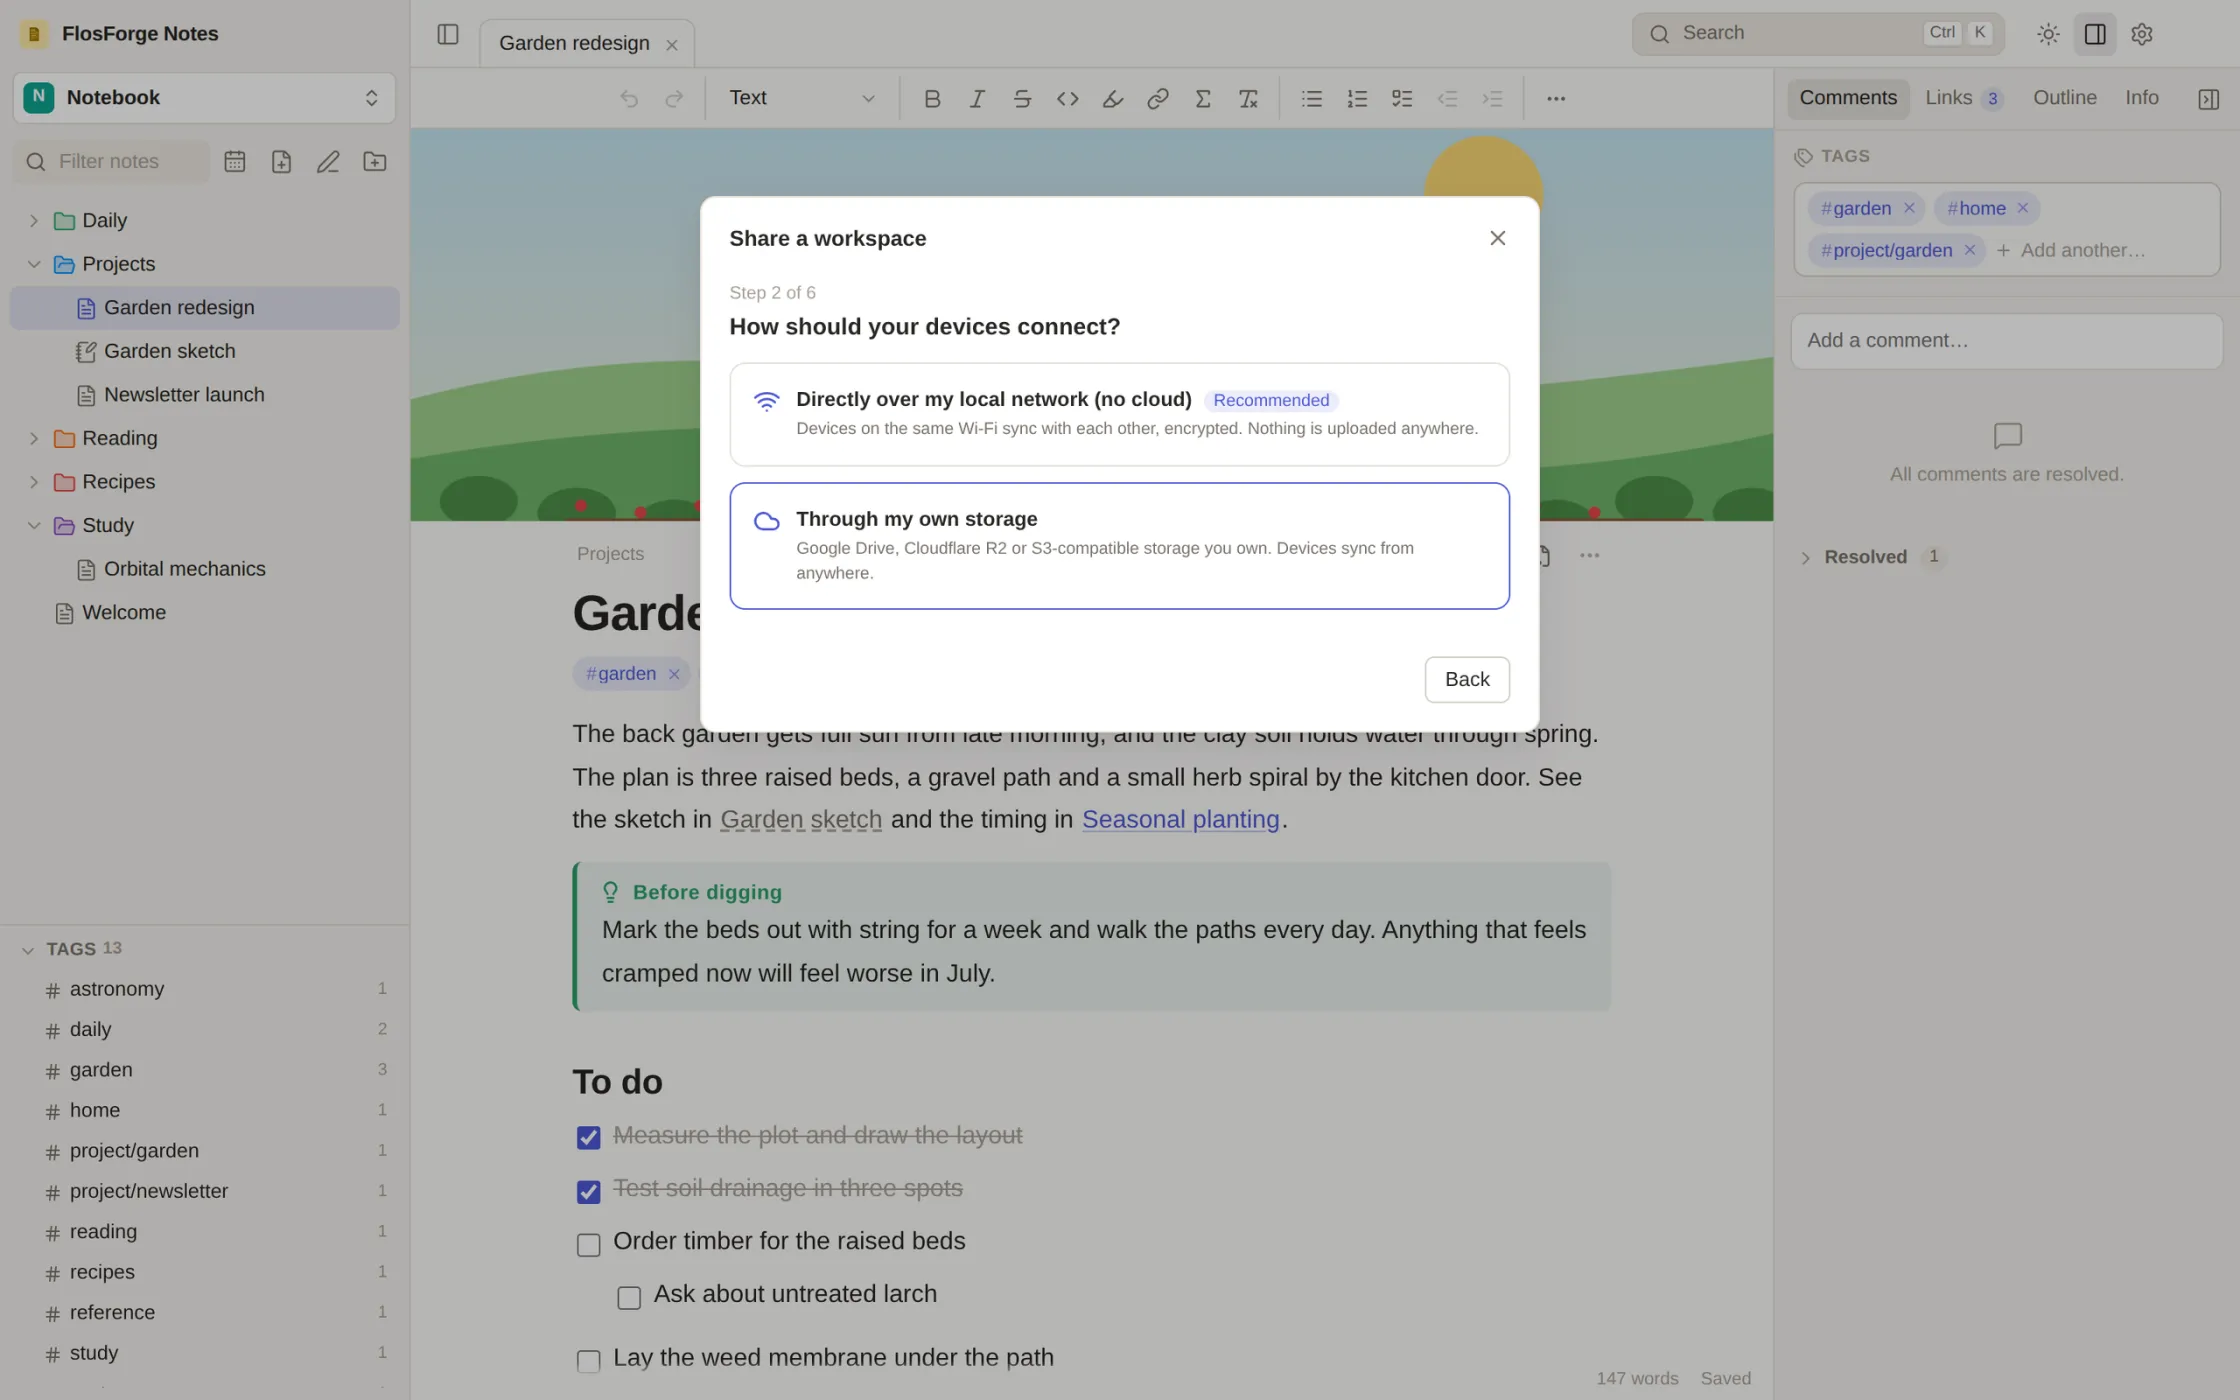Open daily notes calendar icon

[235, 161]
